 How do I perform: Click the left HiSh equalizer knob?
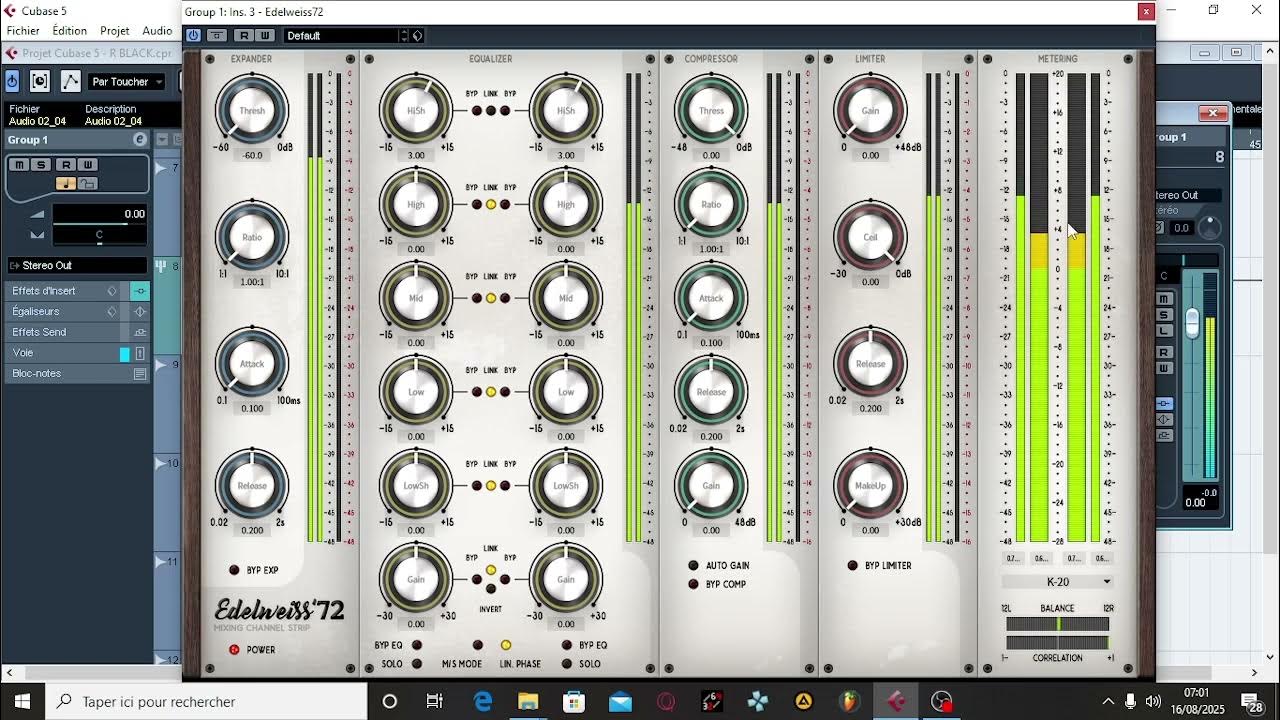pyautogui.click(x=416, y=110)
